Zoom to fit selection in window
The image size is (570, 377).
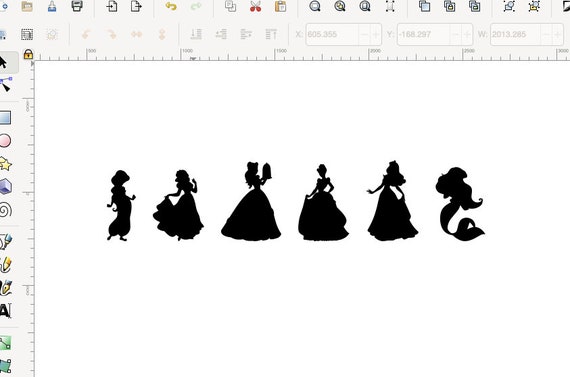(x=315, y=6)
